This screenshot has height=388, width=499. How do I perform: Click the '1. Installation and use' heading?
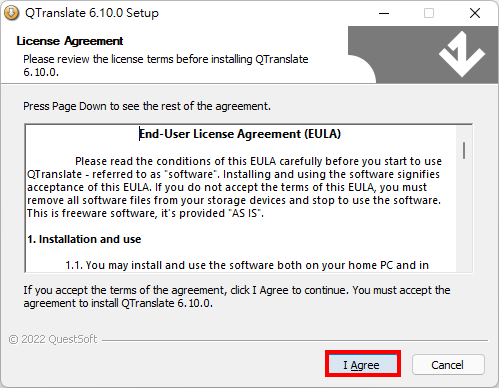point(84,239)
